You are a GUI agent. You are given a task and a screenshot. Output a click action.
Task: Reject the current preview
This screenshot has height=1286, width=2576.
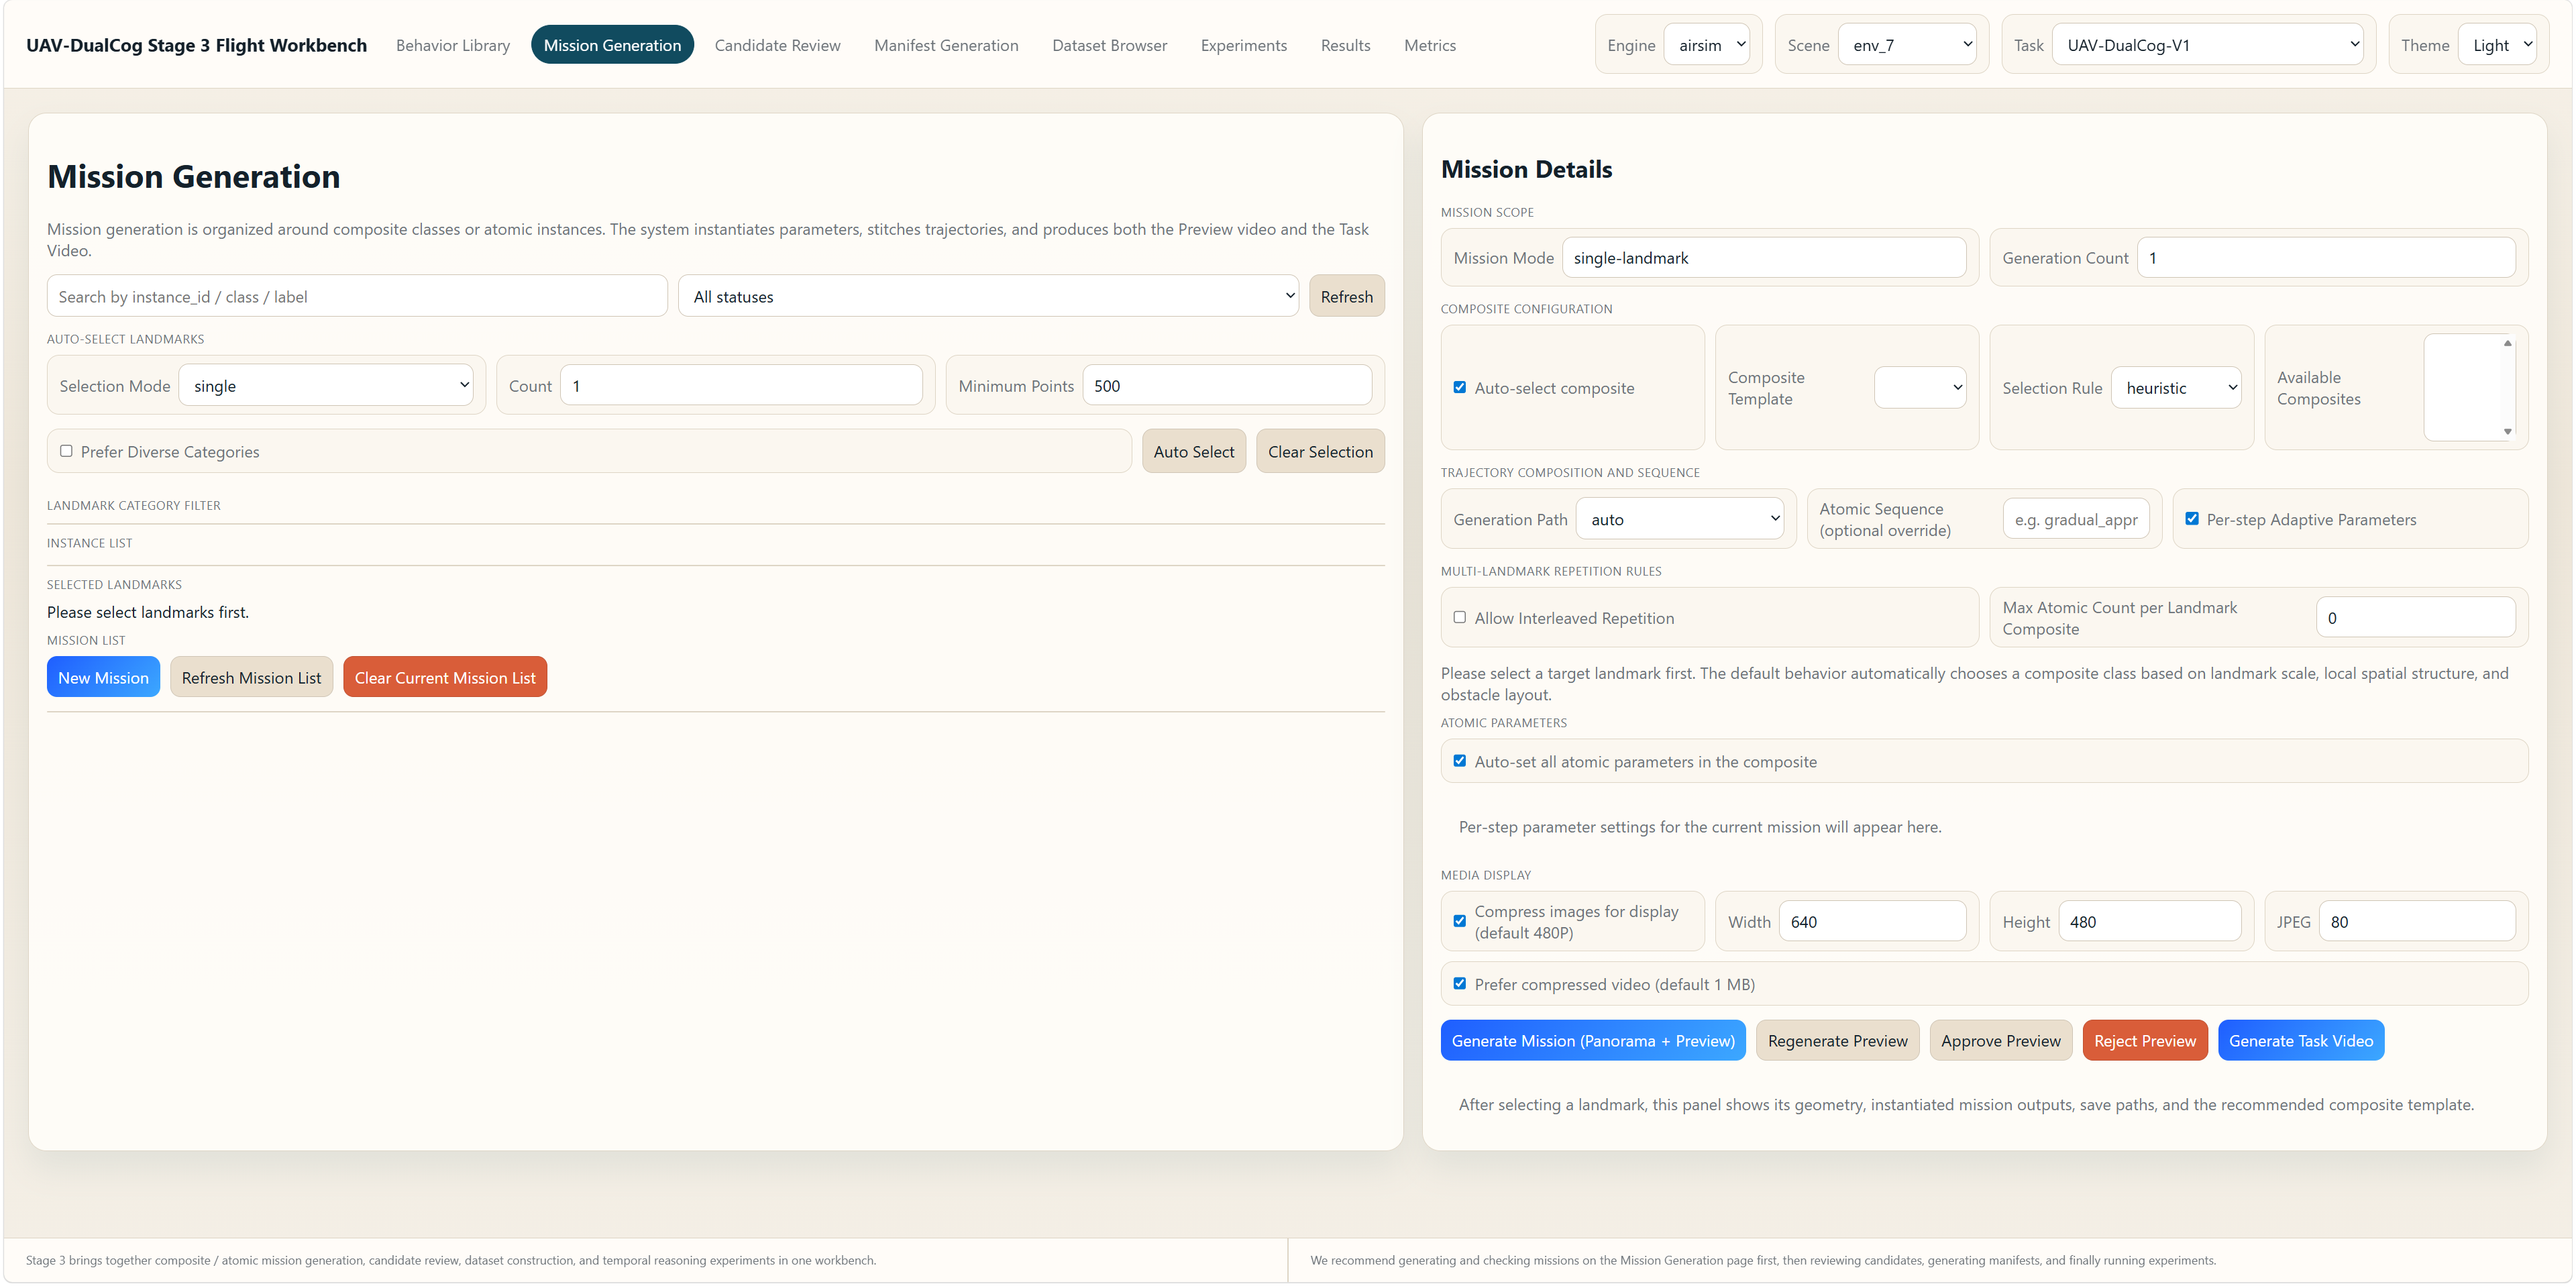[x=2145, y=1040]
